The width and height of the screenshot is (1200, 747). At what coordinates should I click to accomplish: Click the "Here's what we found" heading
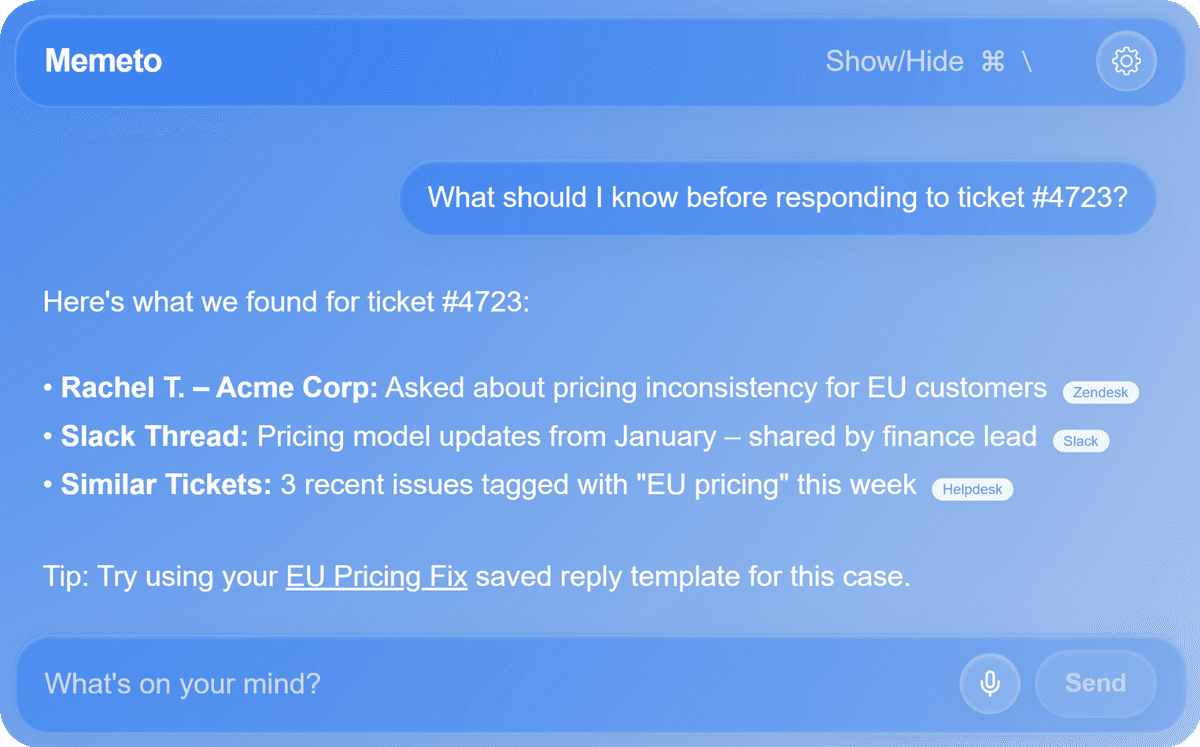click(x=285, y=301)
